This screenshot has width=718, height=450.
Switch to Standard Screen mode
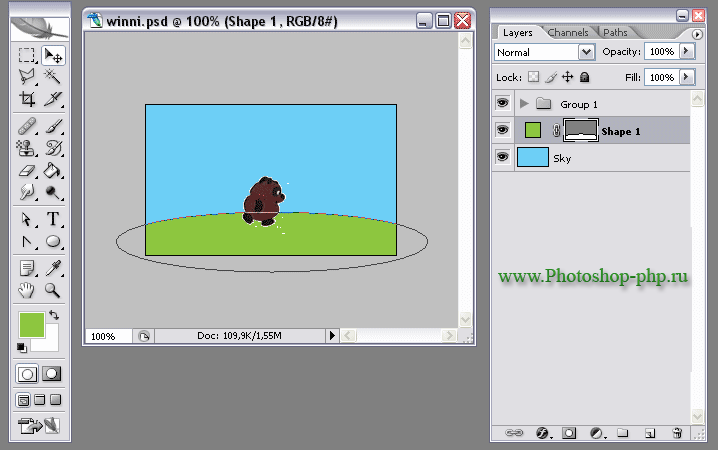pos(23,400)
